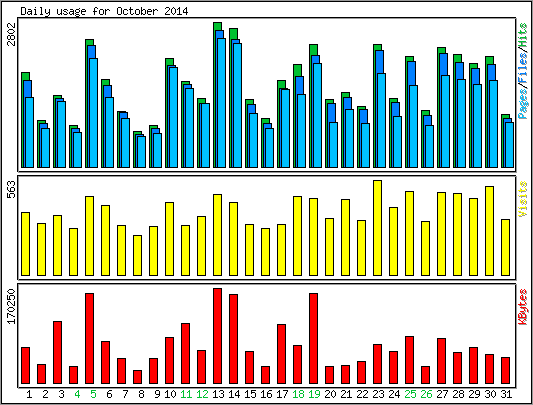Click the day 9 axis label
The height and width of the screenshot is (405, 533).
click(x=157, y=394)
